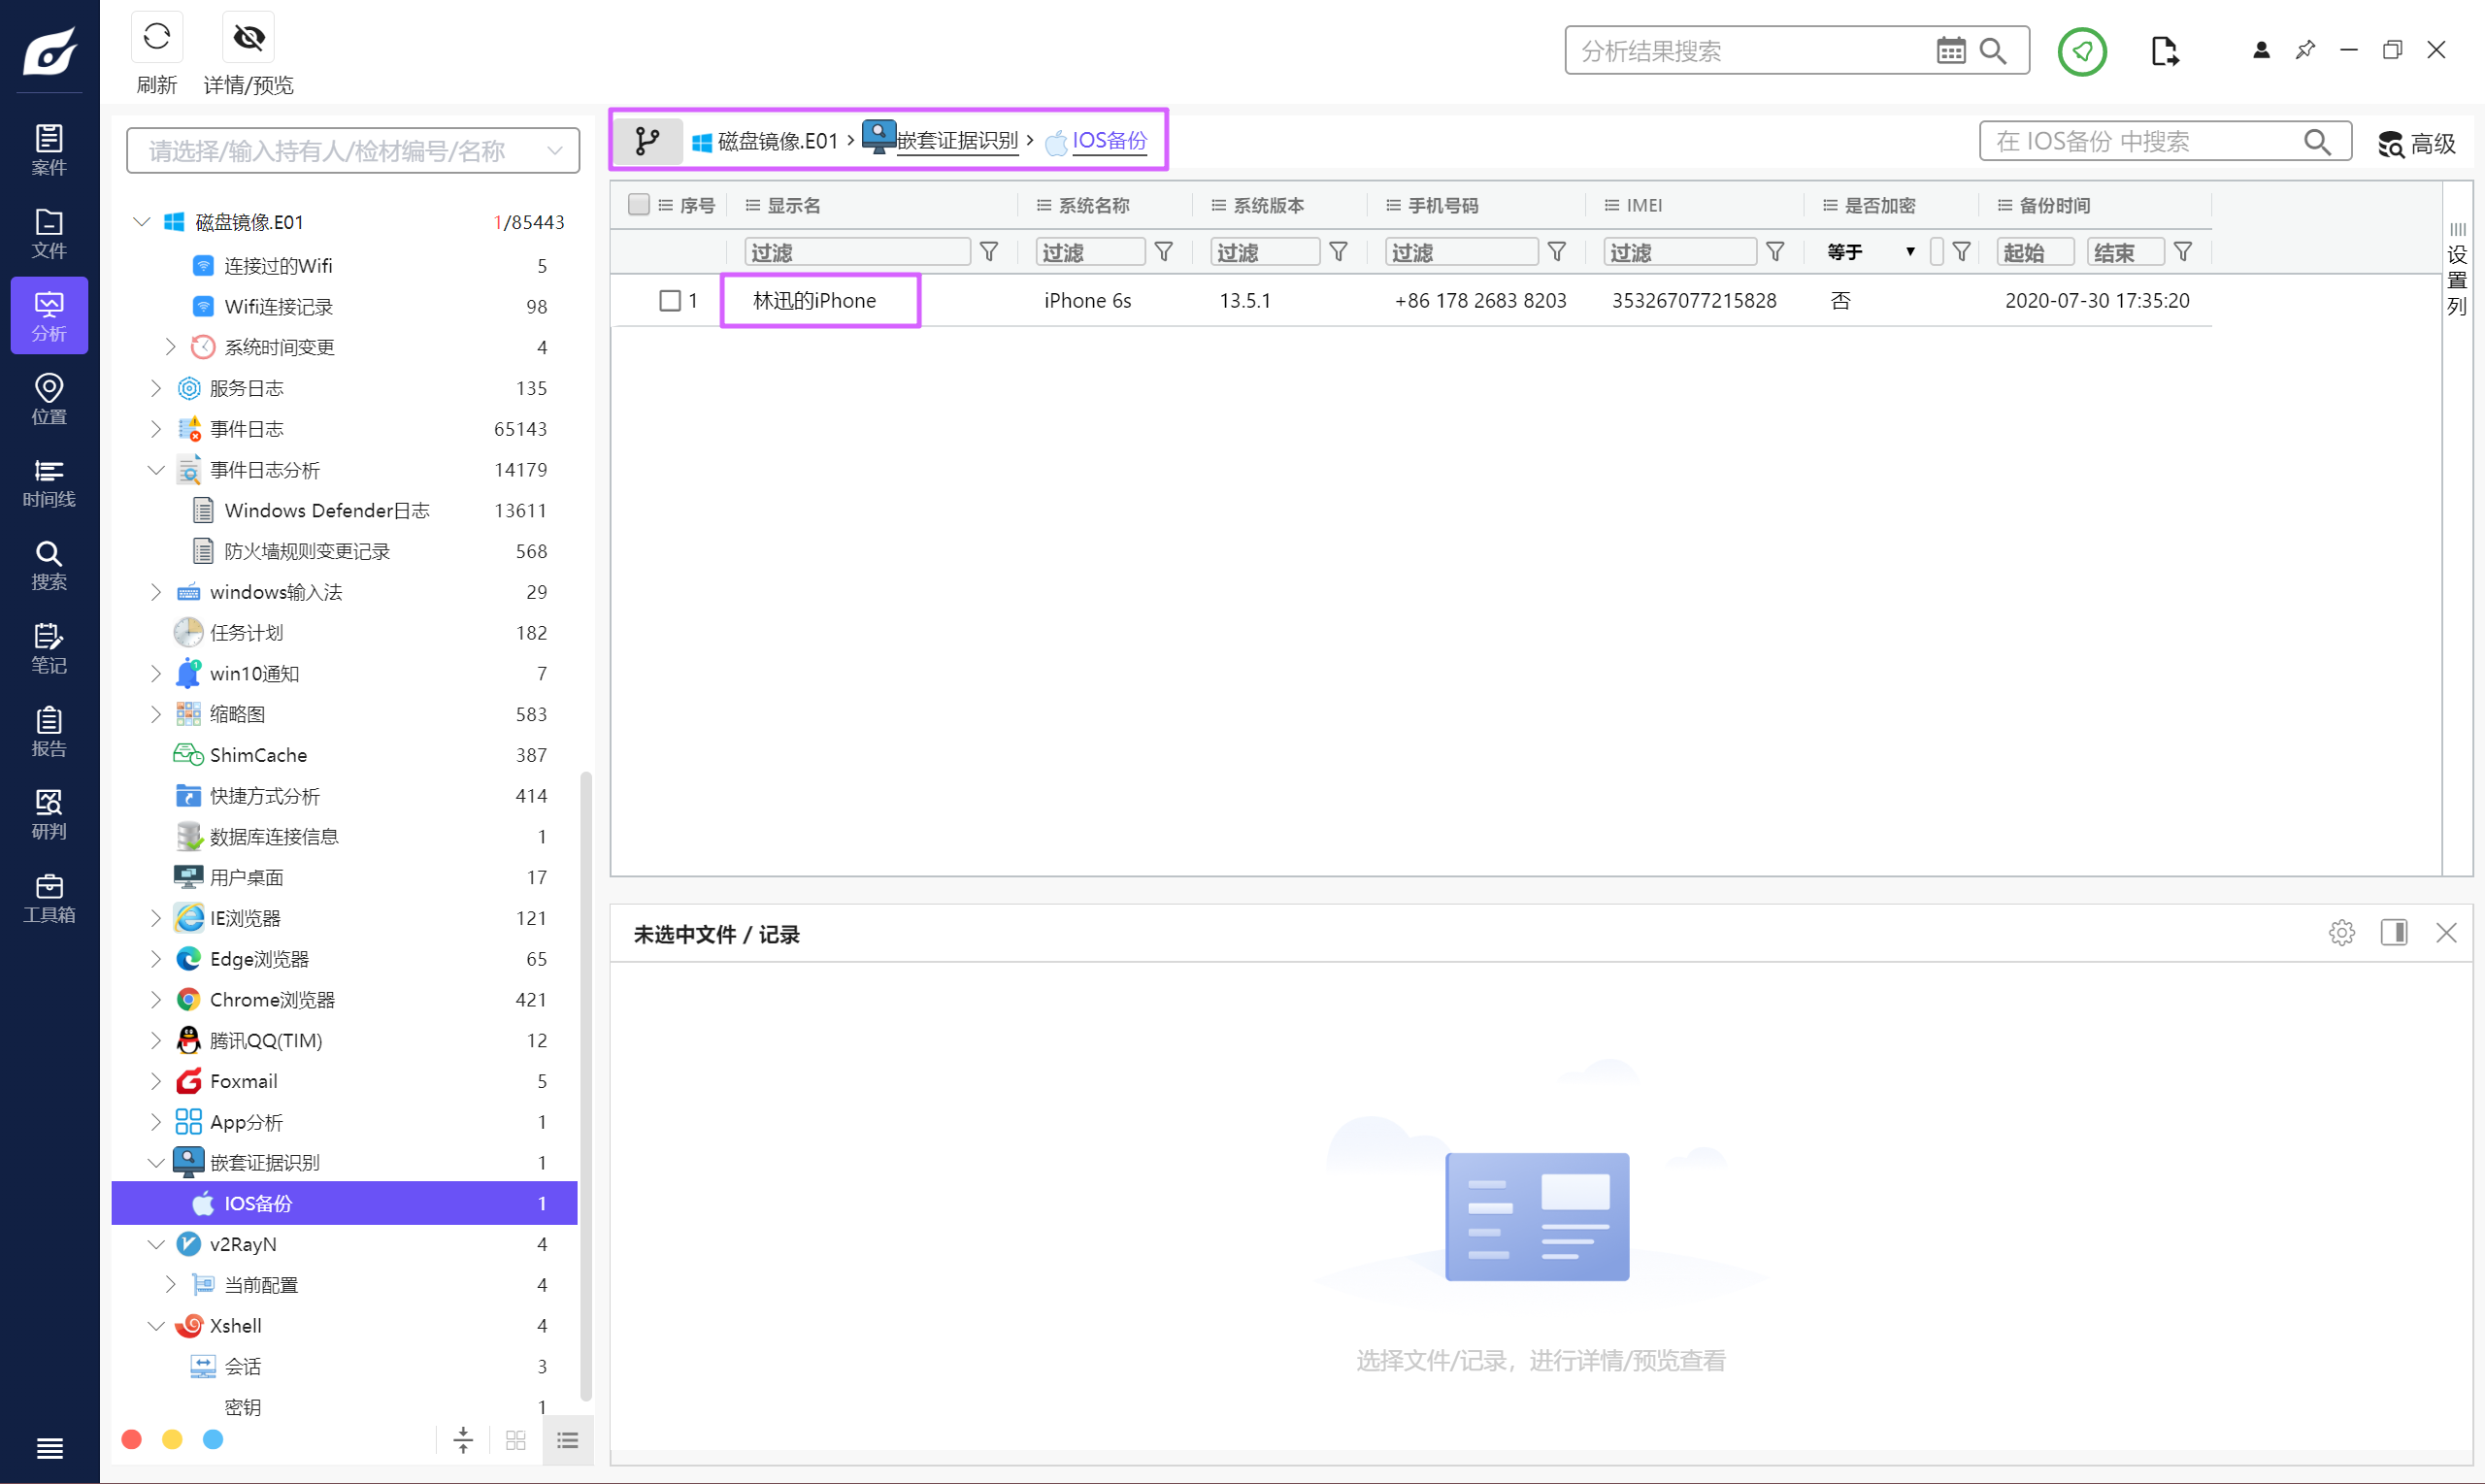Viewport: 2485px width, 1484px height.
Task: Click the collapse-all icon under the tree
Action: pyautogui.click(x=463, y=1440)
